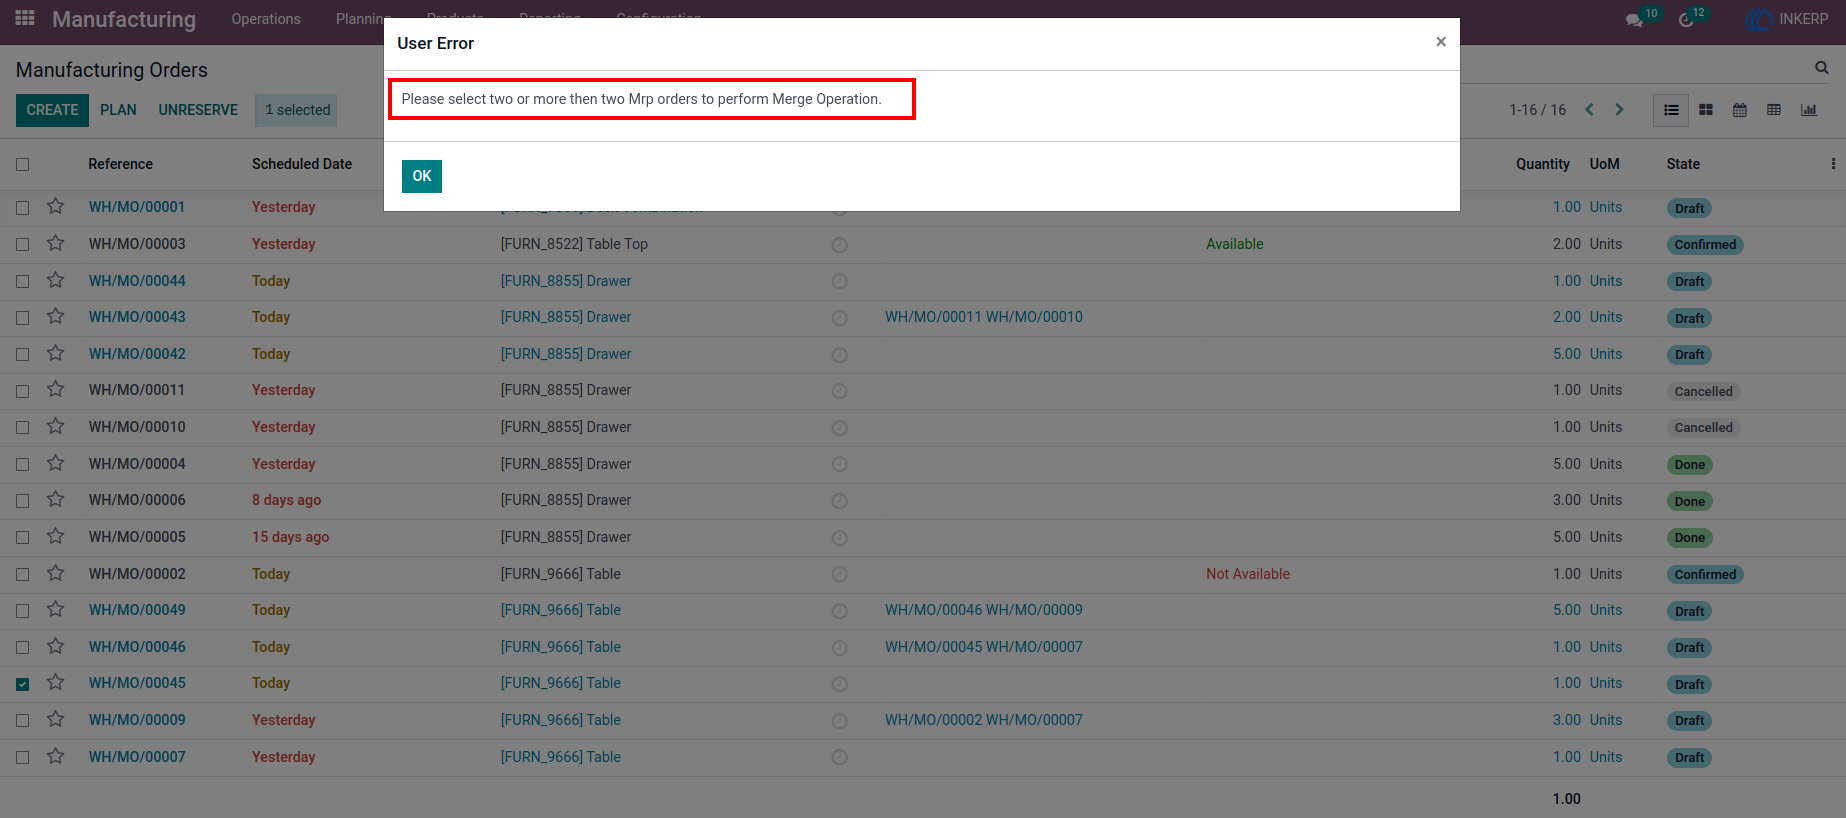Viewport: 1846px width, 818px height.
Task: Open the conversations chat icon
Action: [x=1634, y=20]
